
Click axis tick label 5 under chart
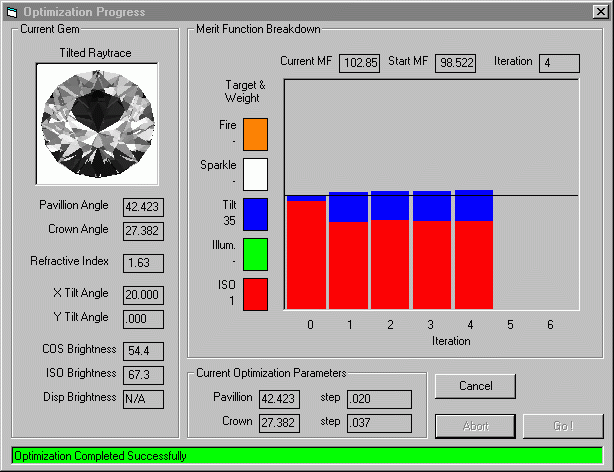click(x=510, y=325)
